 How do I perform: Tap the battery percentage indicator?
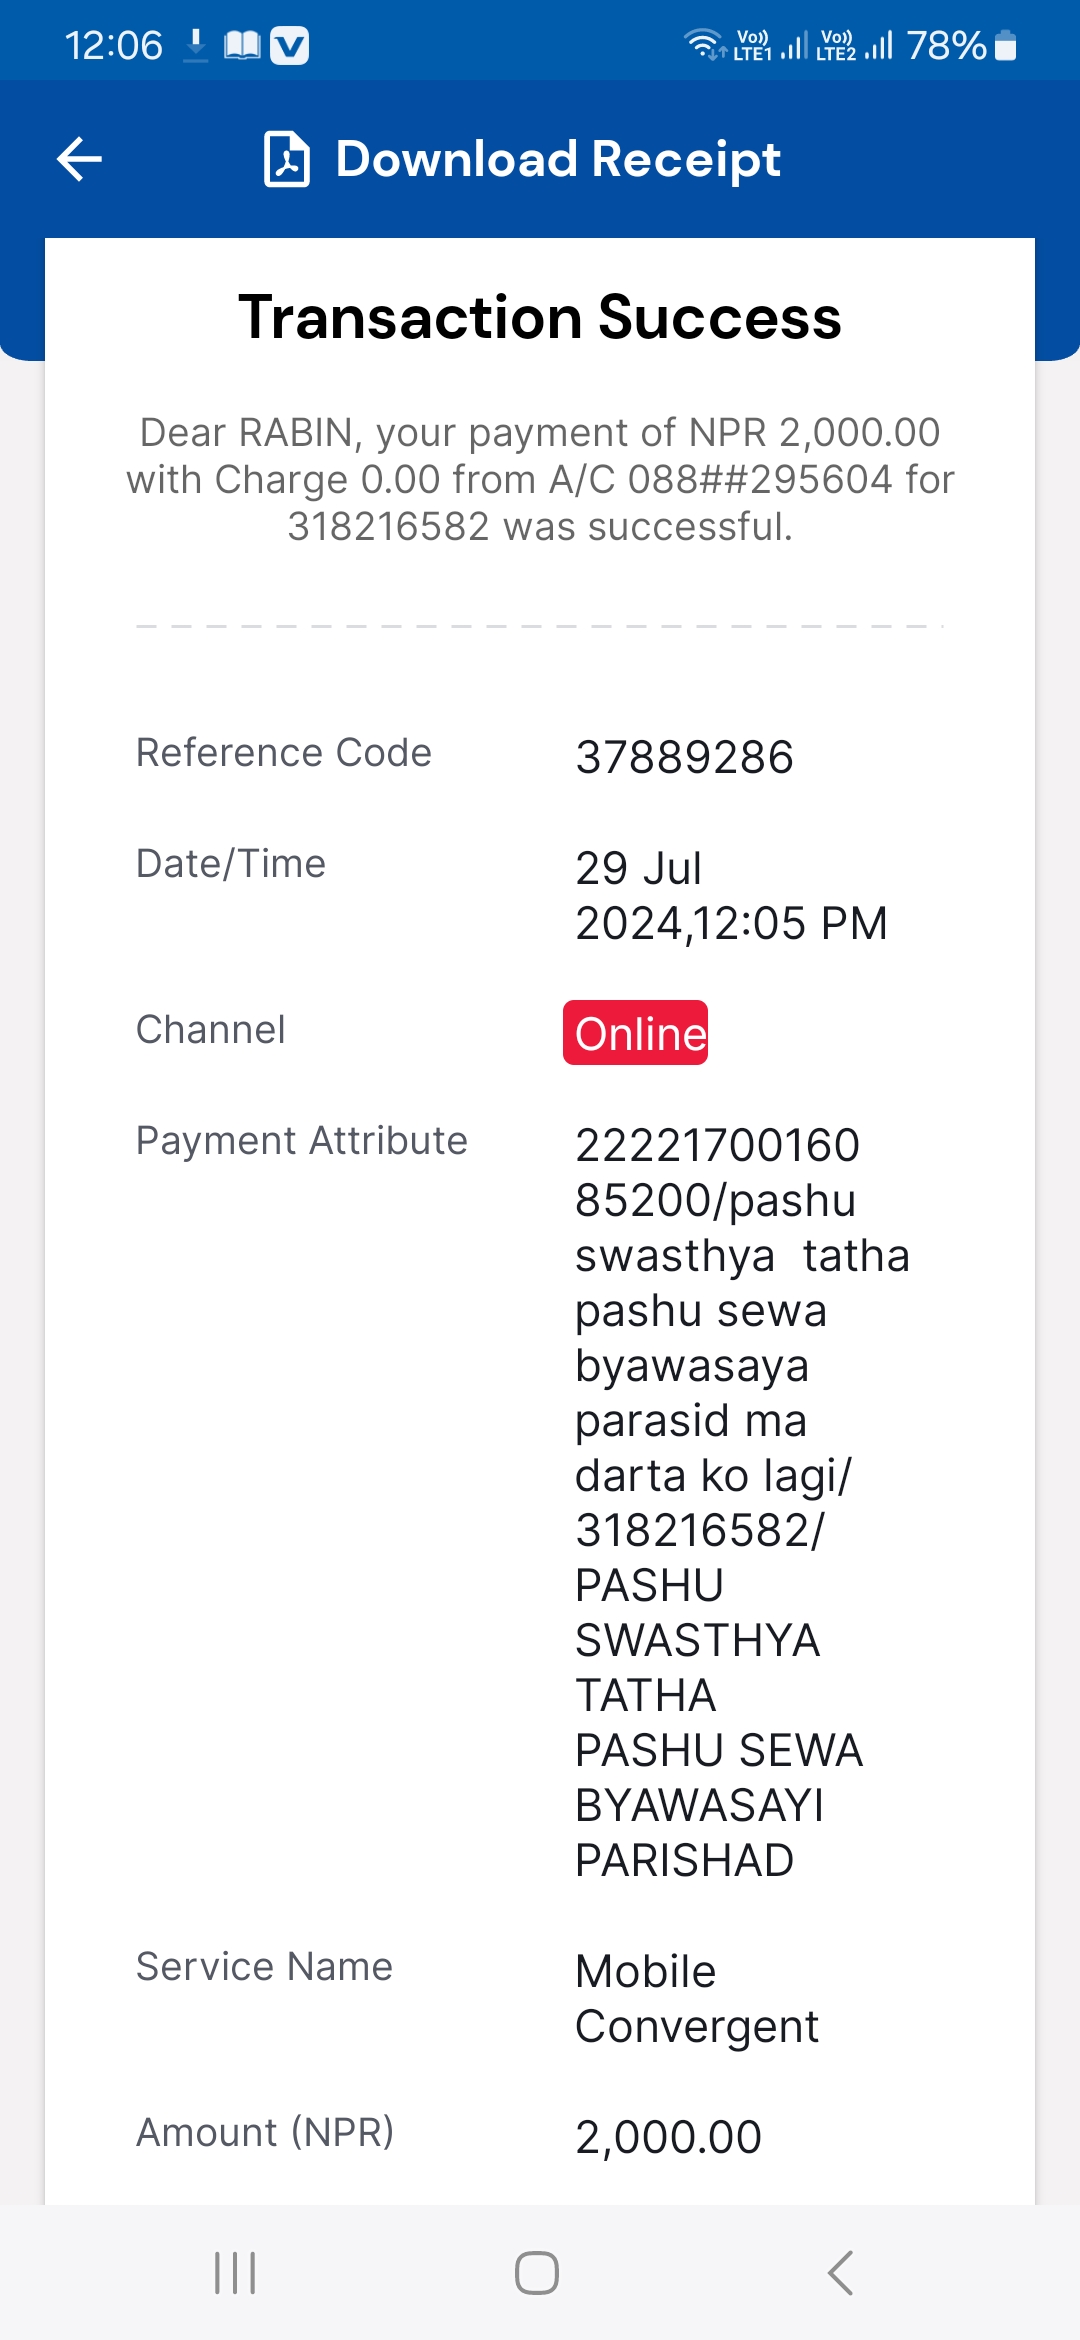coord(946,45)
